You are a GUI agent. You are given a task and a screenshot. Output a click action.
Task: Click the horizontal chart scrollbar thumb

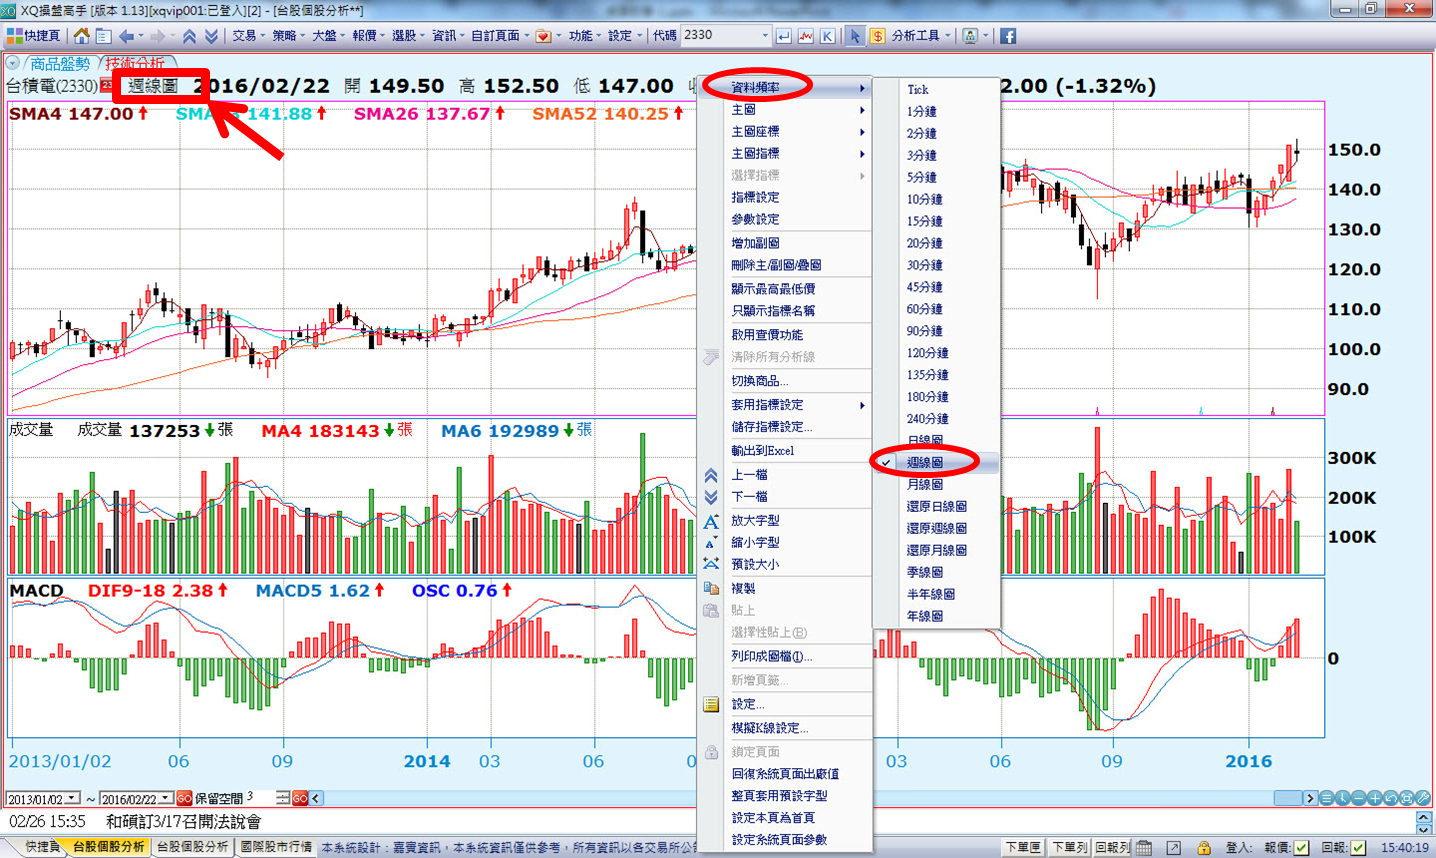[x=1288, y=798]
